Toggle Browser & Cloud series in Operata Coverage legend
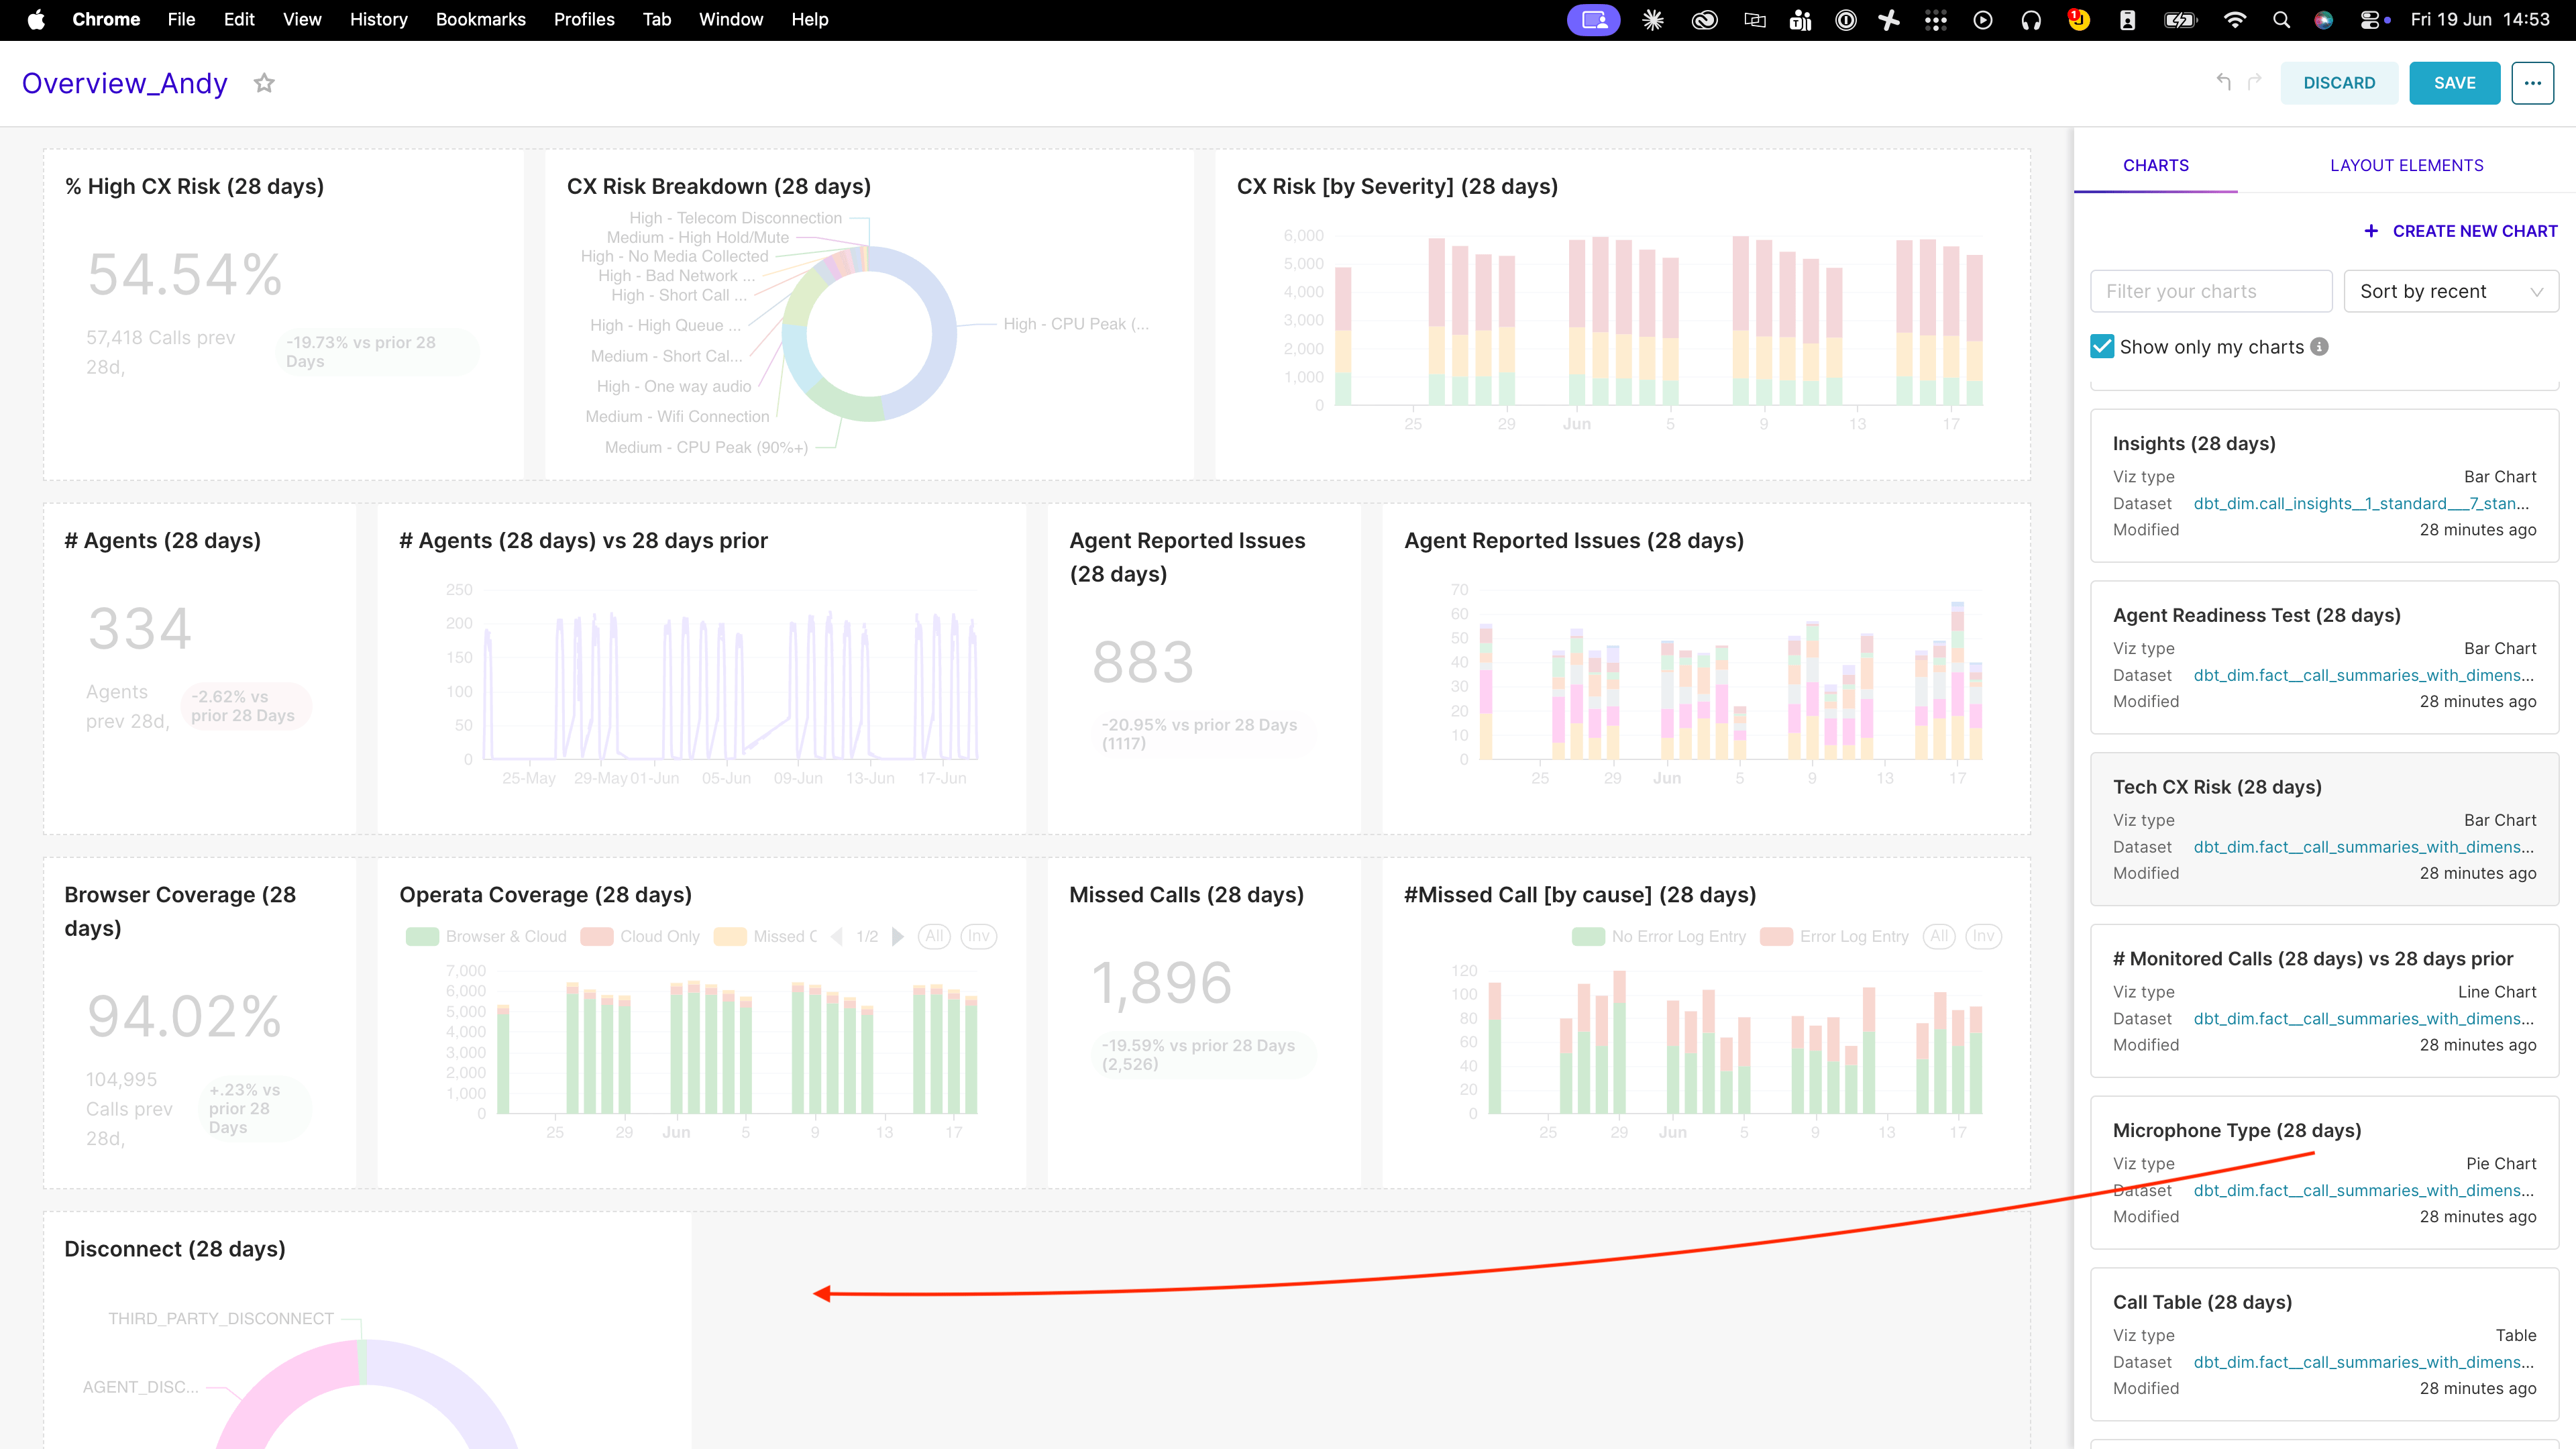 point(486,936)
